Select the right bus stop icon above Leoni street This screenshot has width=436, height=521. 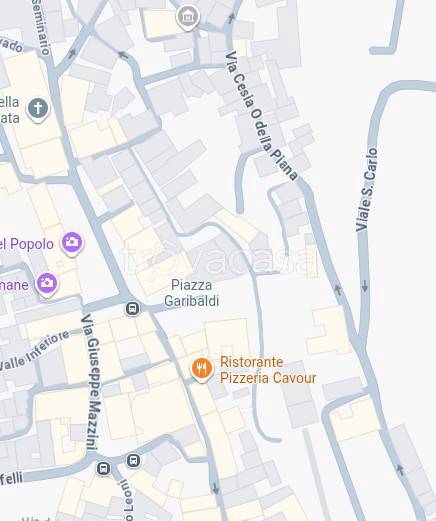(134, 461)
